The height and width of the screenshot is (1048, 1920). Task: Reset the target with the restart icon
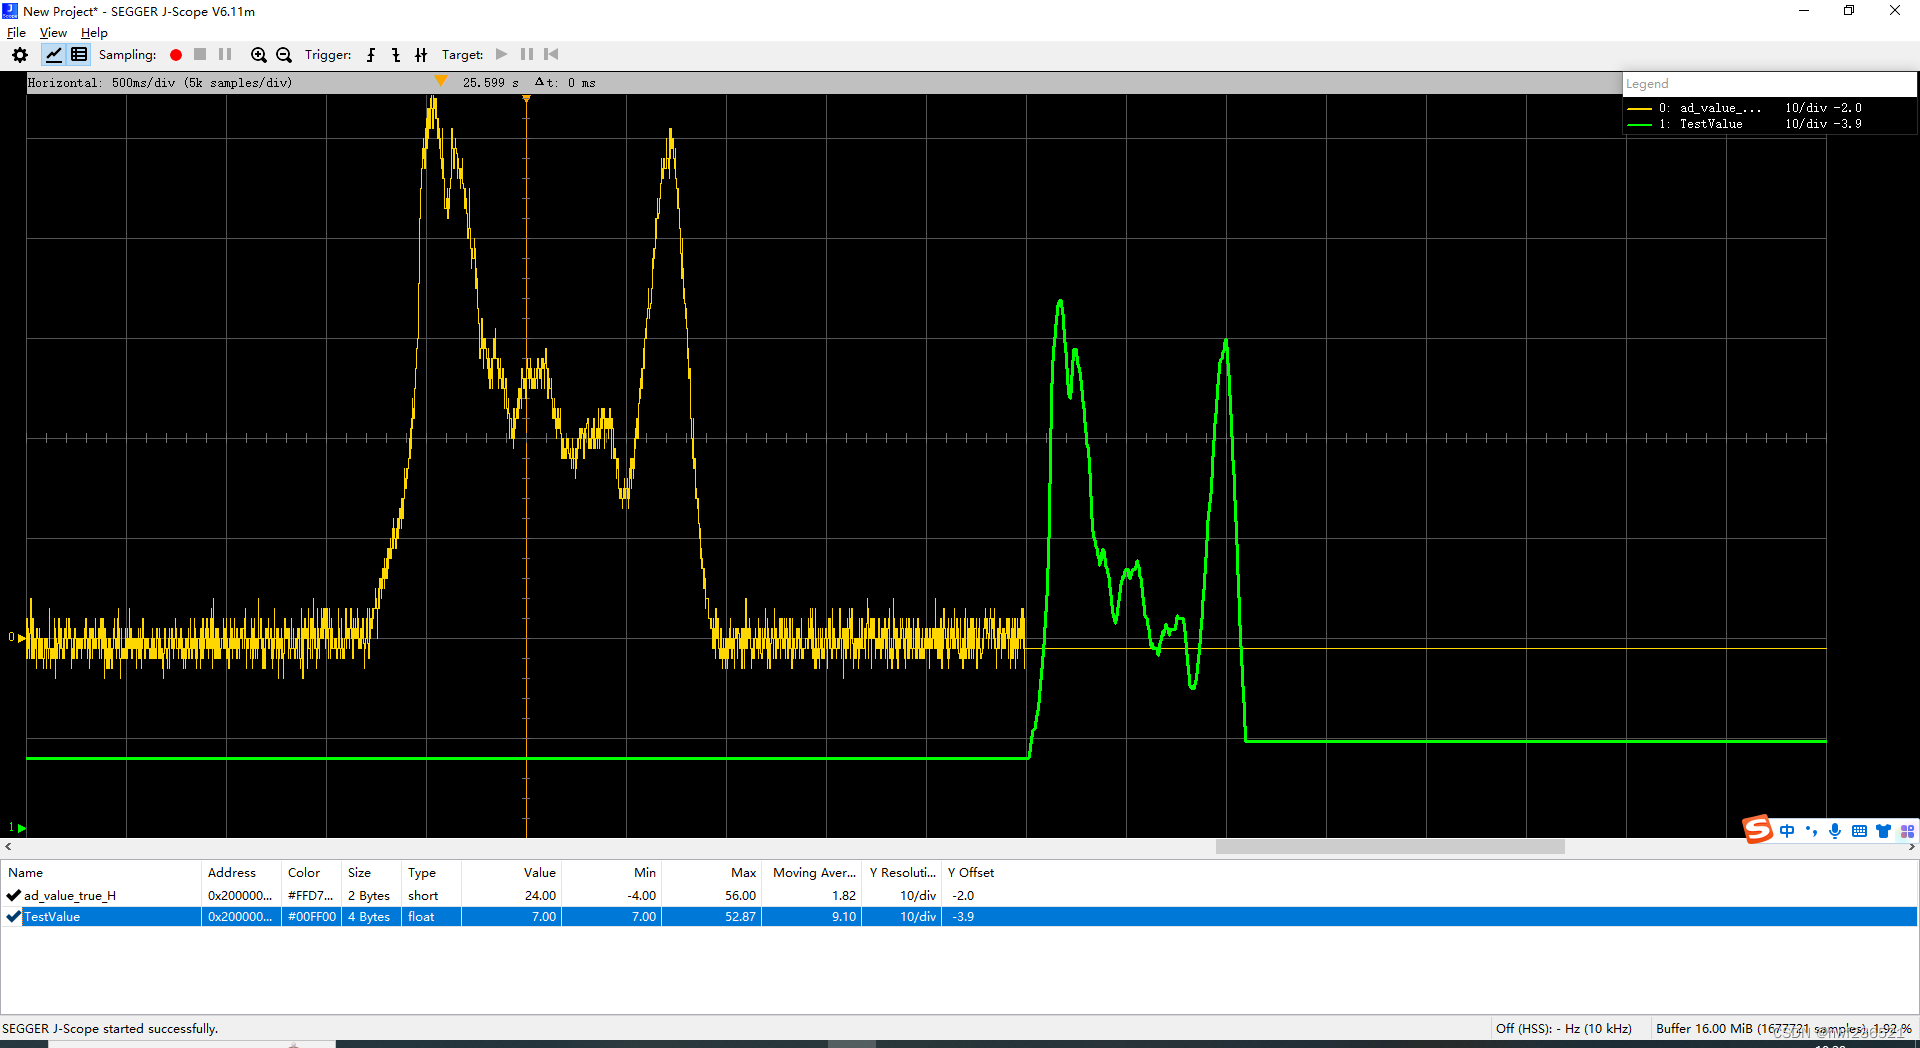coord(551,55)
